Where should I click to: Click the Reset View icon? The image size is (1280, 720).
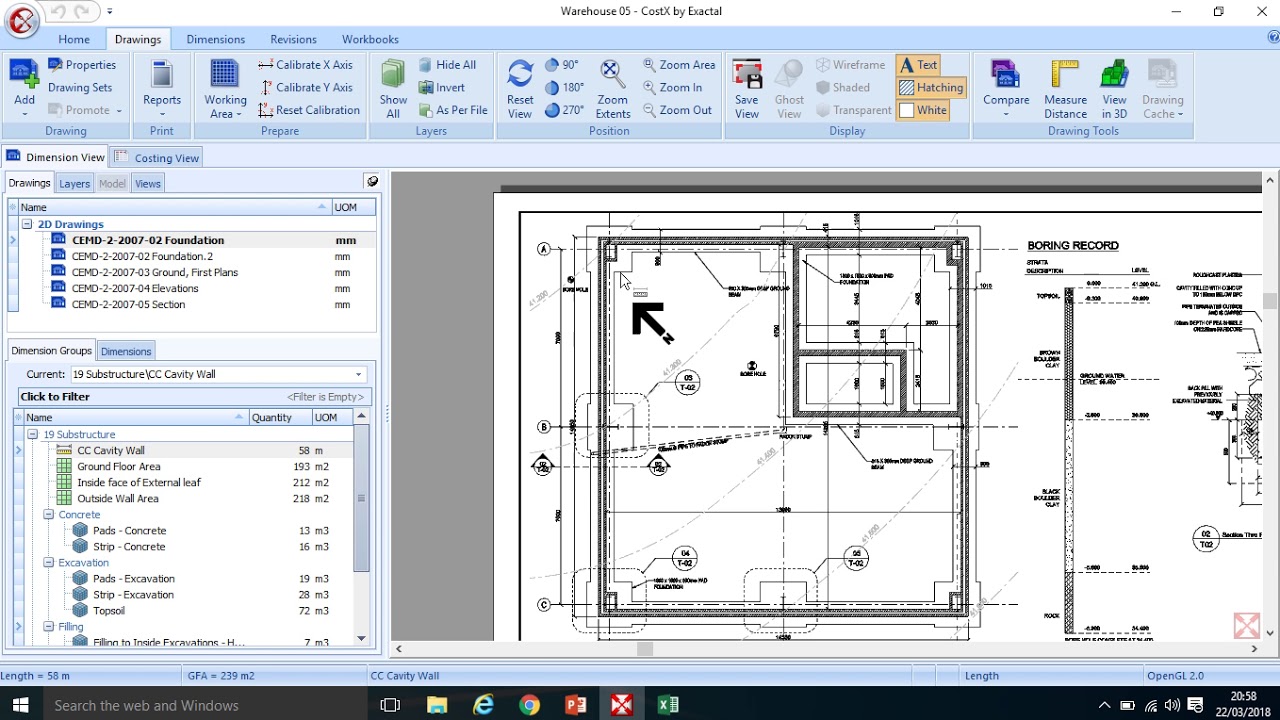pyautogui.click(x=520, y=75)
